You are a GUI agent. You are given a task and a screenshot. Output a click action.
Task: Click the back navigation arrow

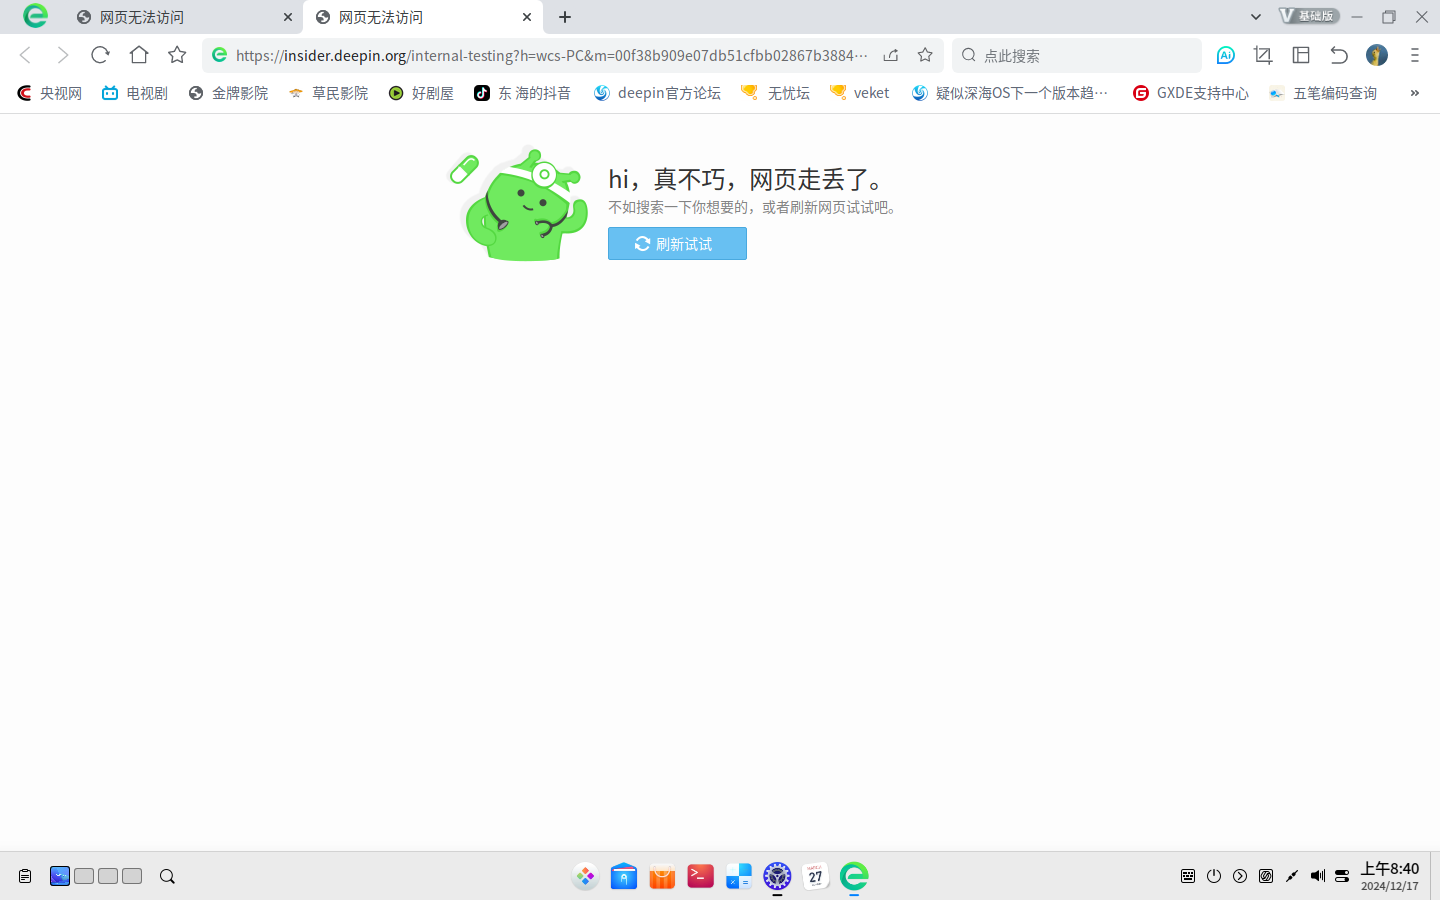[26, 55]
